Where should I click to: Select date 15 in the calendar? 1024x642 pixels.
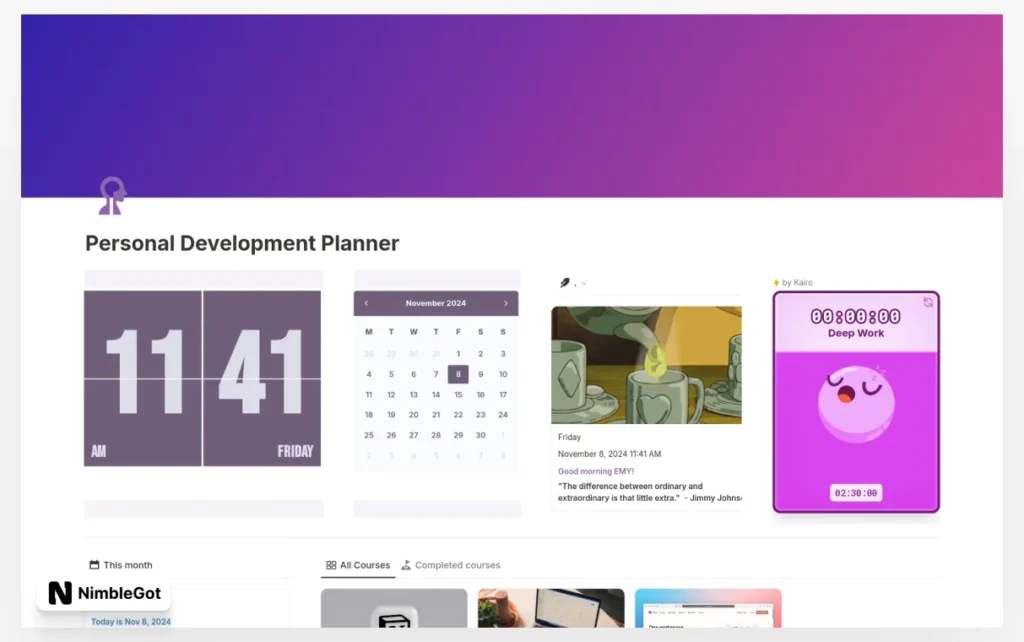[458, 394]
